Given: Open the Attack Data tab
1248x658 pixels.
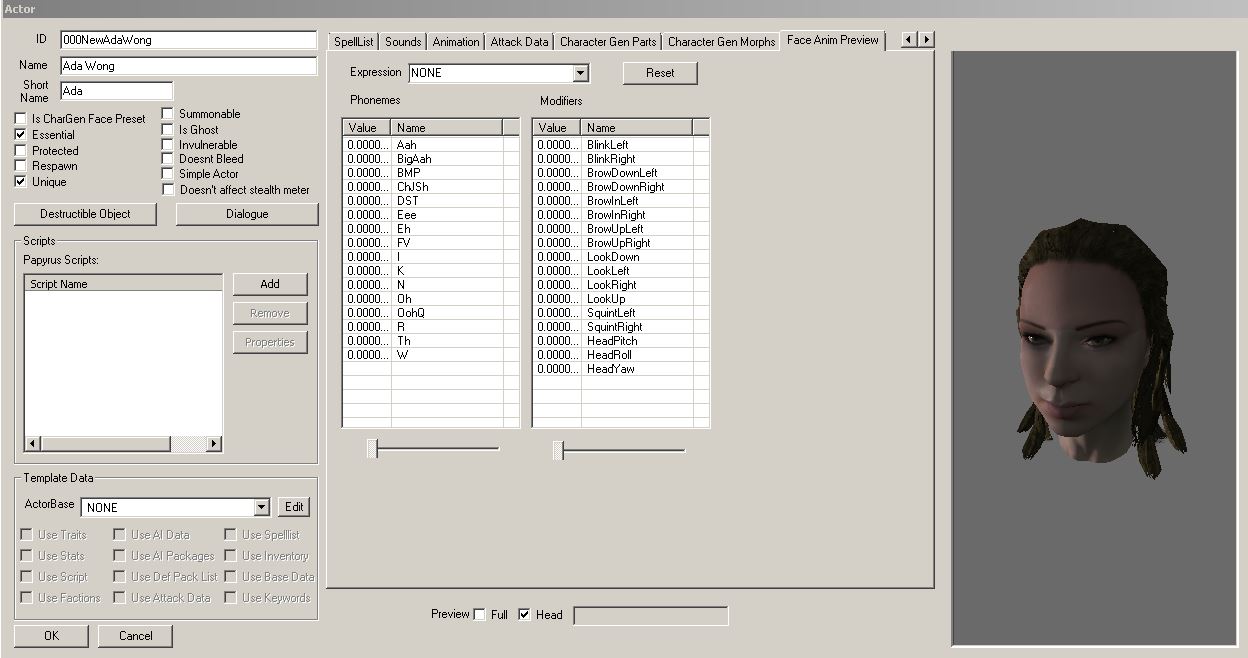Looking at the screenshot, I should (519, 42).
